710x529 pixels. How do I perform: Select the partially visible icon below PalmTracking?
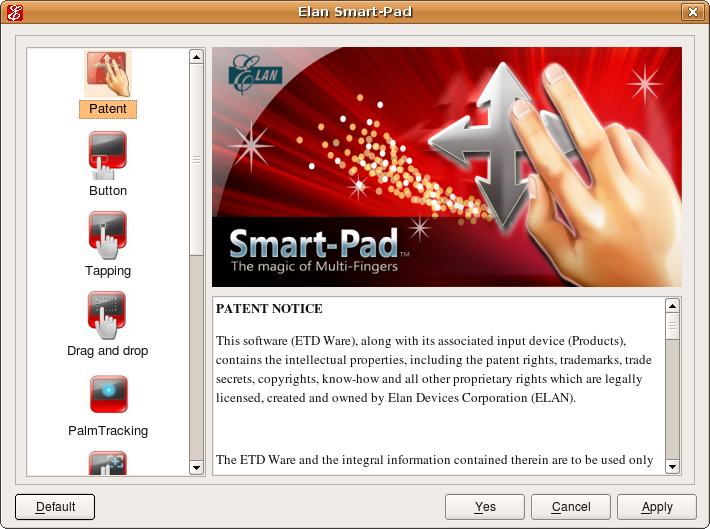pos(108,463)
